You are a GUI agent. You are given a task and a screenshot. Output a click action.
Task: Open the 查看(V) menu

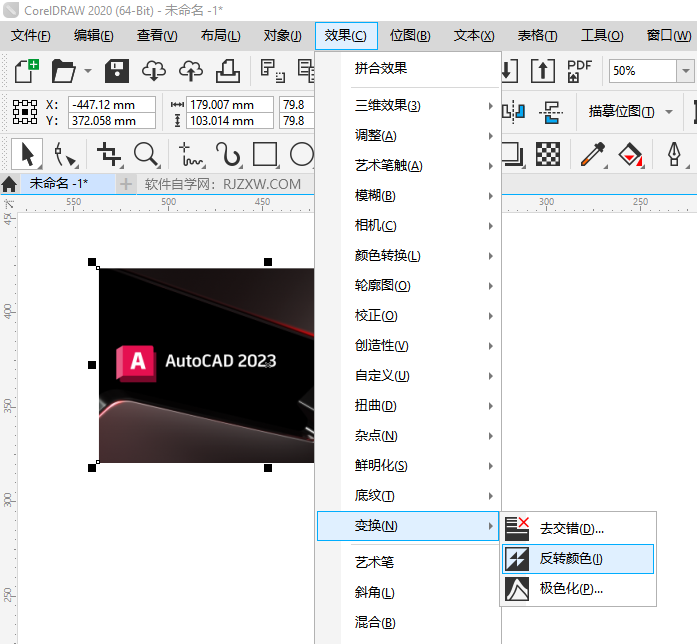(x=157, y=36)
